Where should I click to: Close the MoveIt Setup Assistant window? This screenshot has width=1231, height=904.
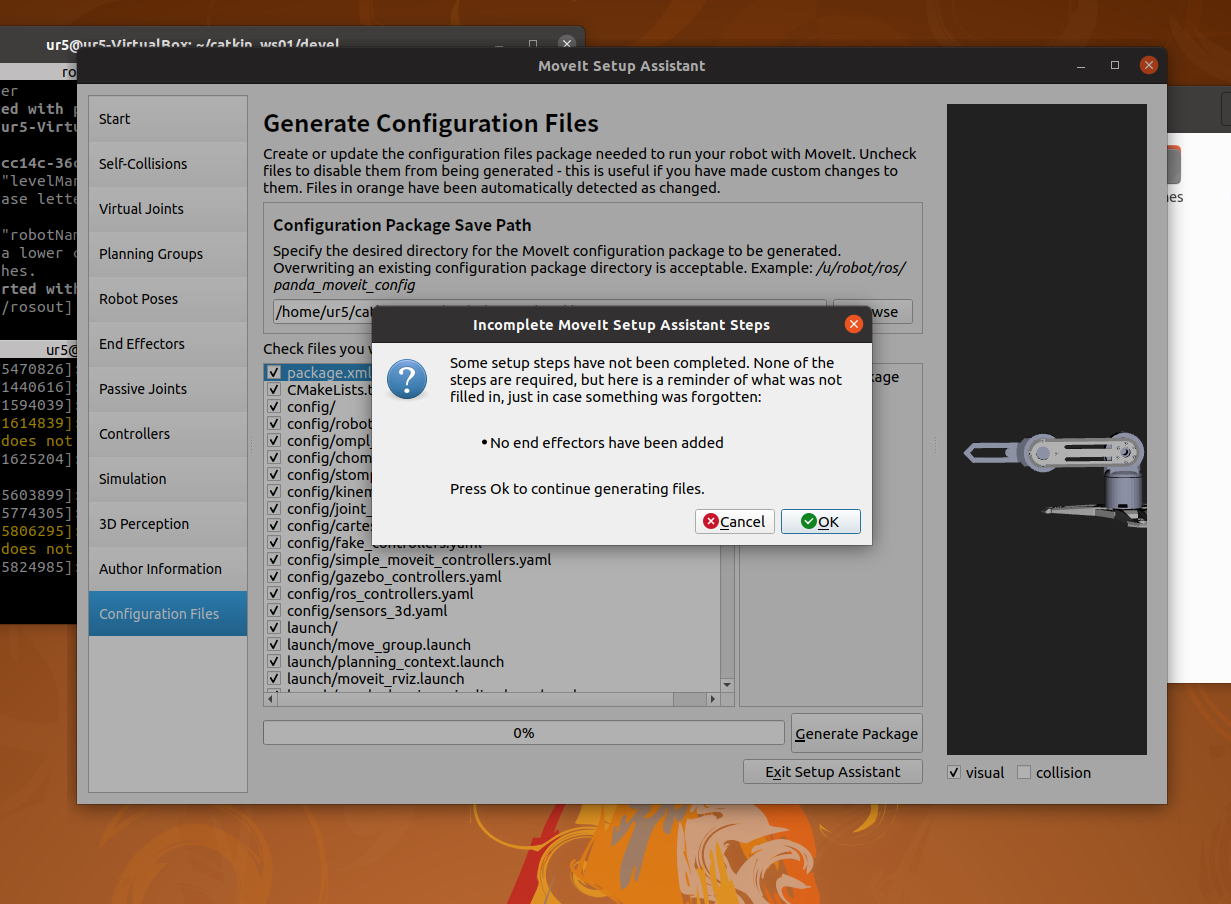[x=1149, y=66]
